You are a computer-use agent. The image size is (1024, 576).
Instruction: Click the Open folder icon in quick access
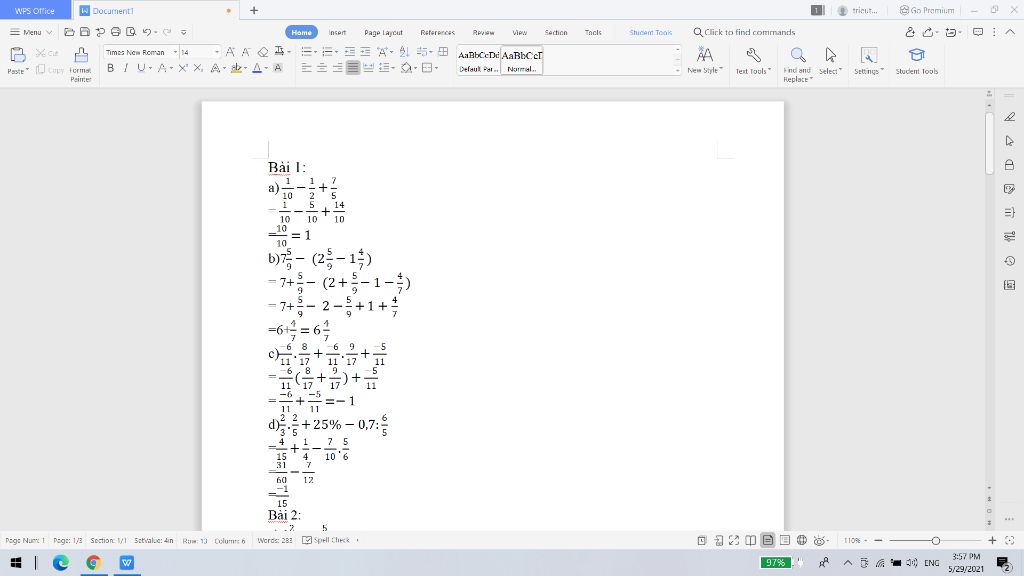click(69, 32)
